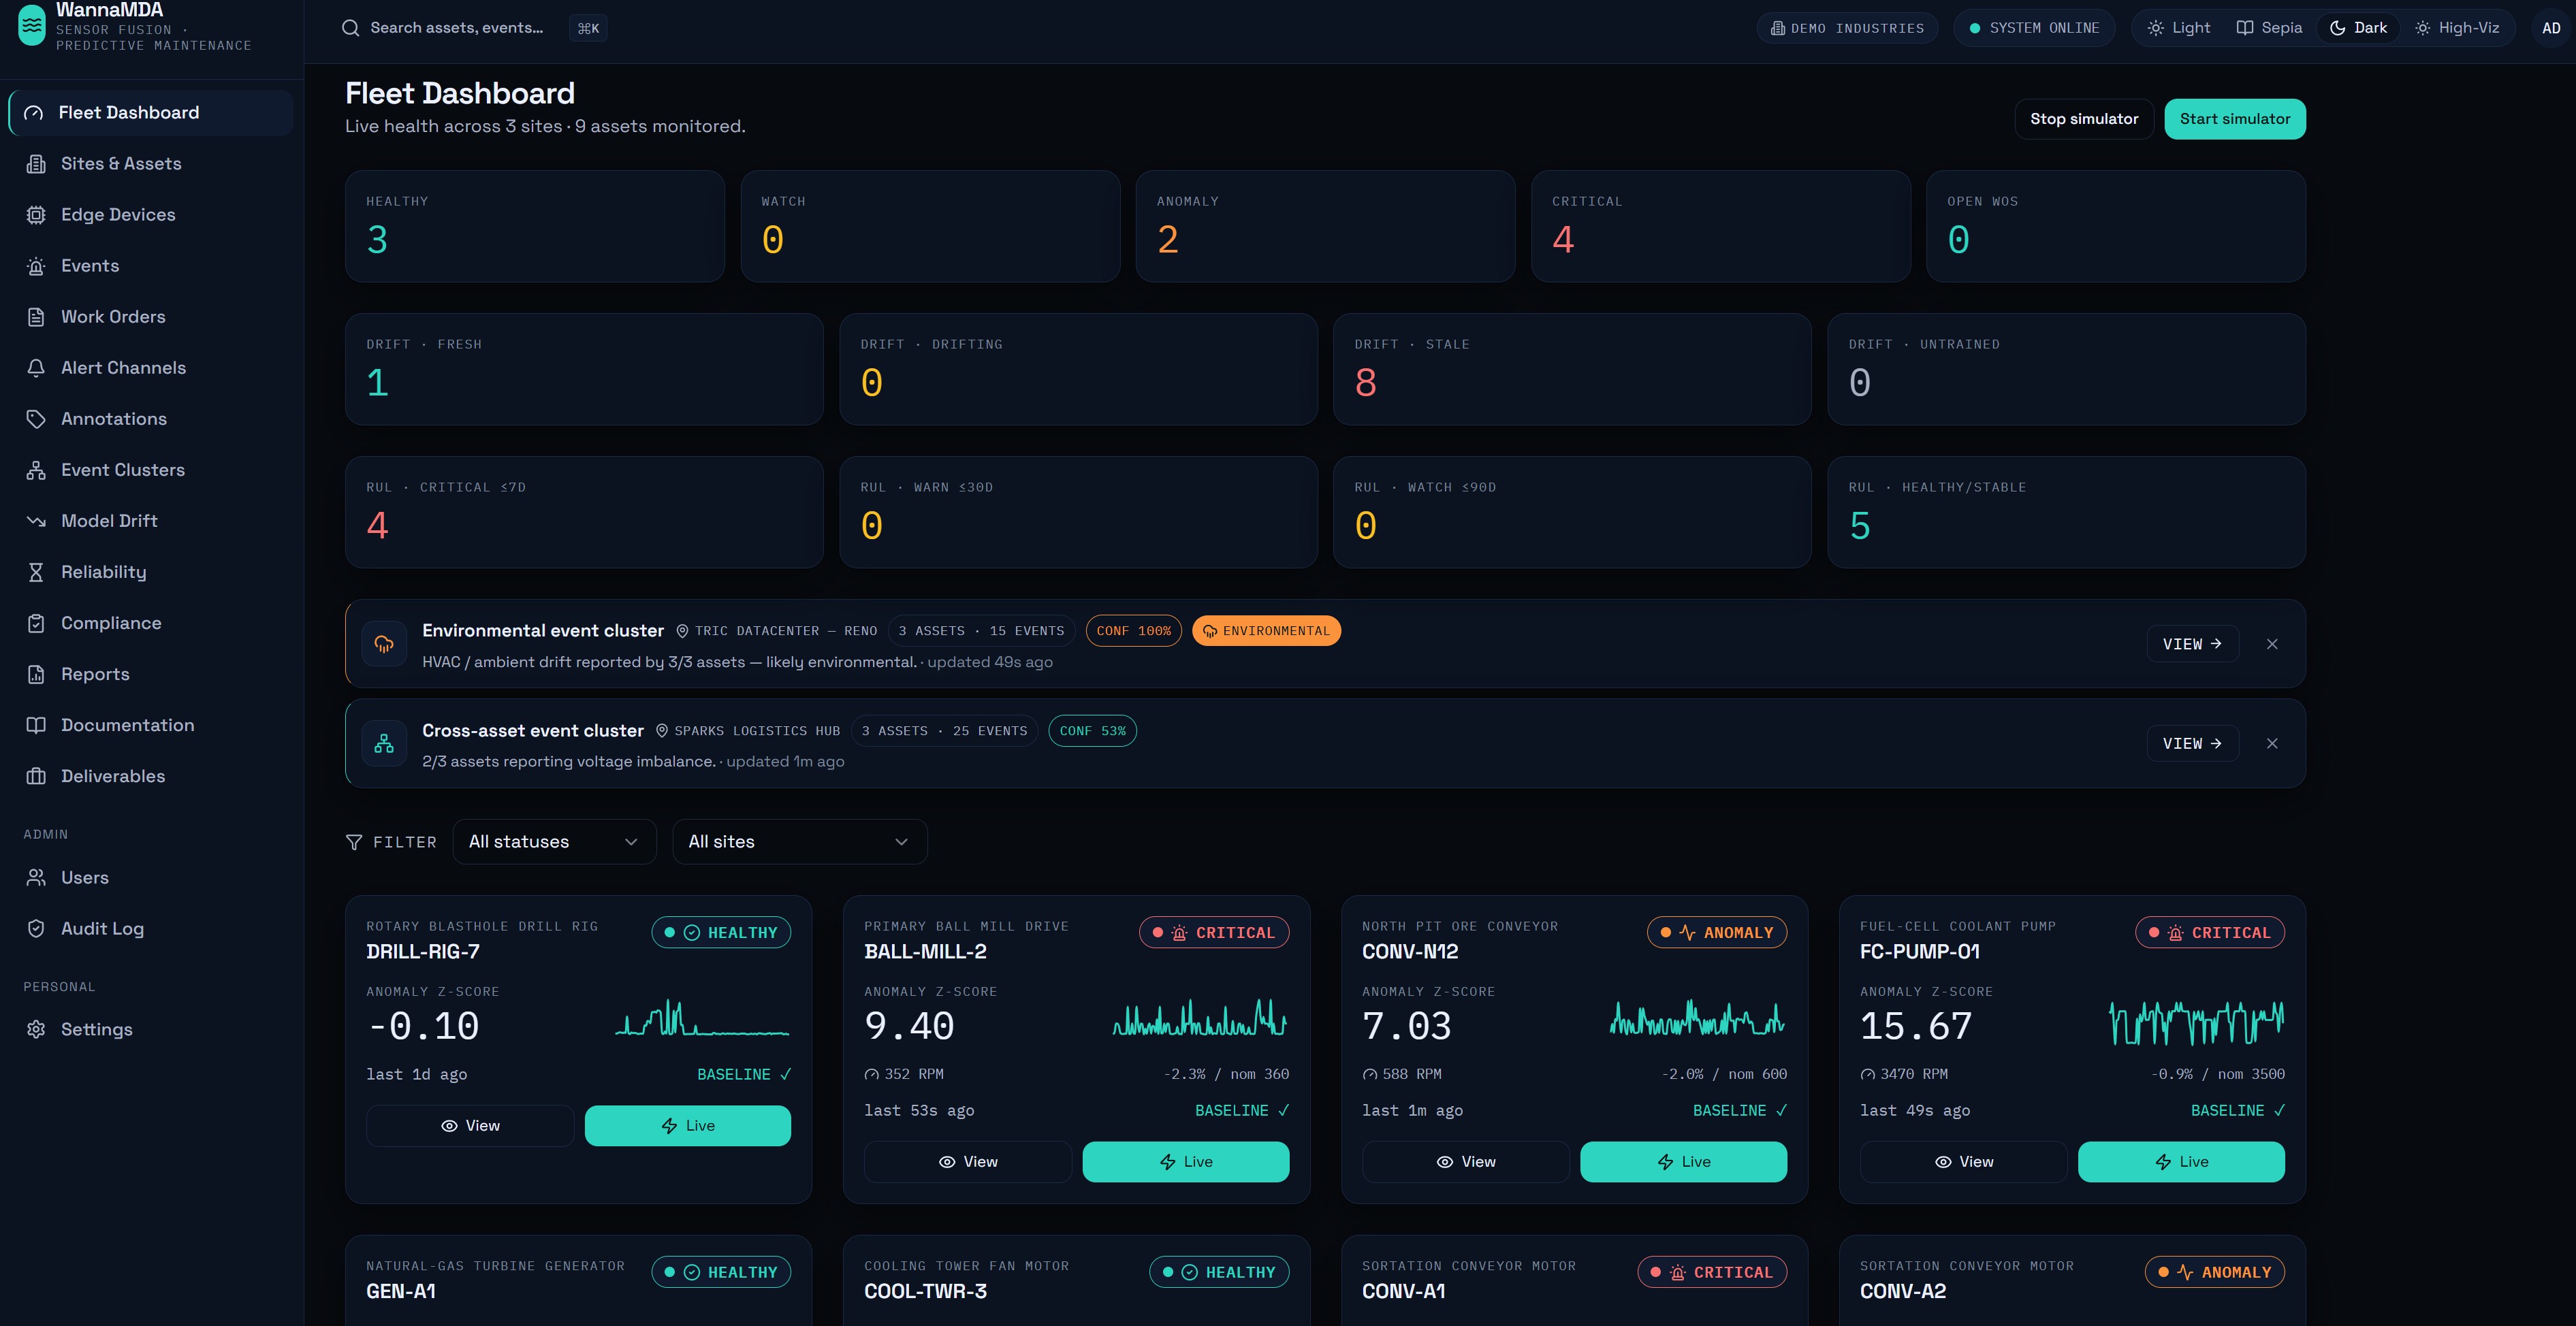
Task: Switch theme to Sepia
Action: (2269, 28)
